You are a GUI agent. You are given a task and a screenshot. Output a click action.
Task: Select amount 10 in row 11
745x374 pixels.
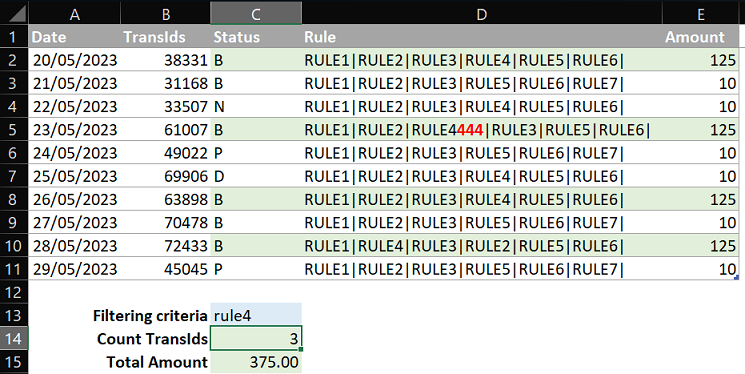(701, 269)
